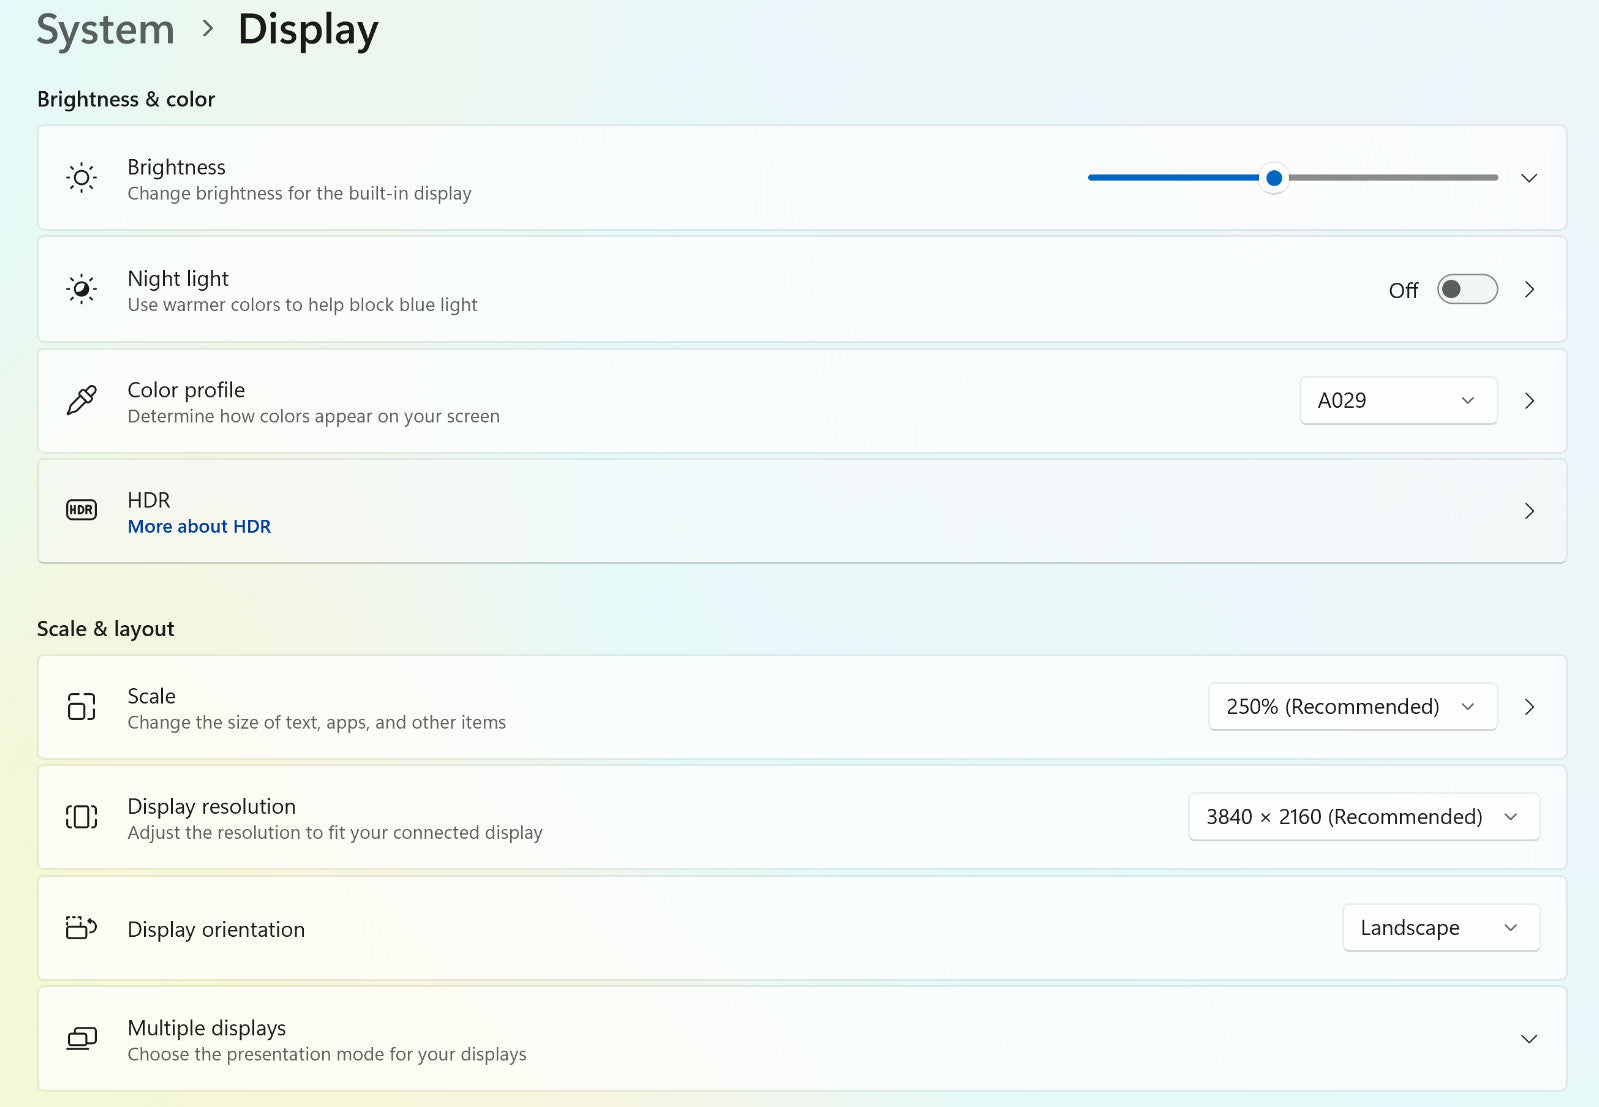The image size is (1599, 1107).
Task: Open the More about HDR link
Action: (x=199, y=527)
